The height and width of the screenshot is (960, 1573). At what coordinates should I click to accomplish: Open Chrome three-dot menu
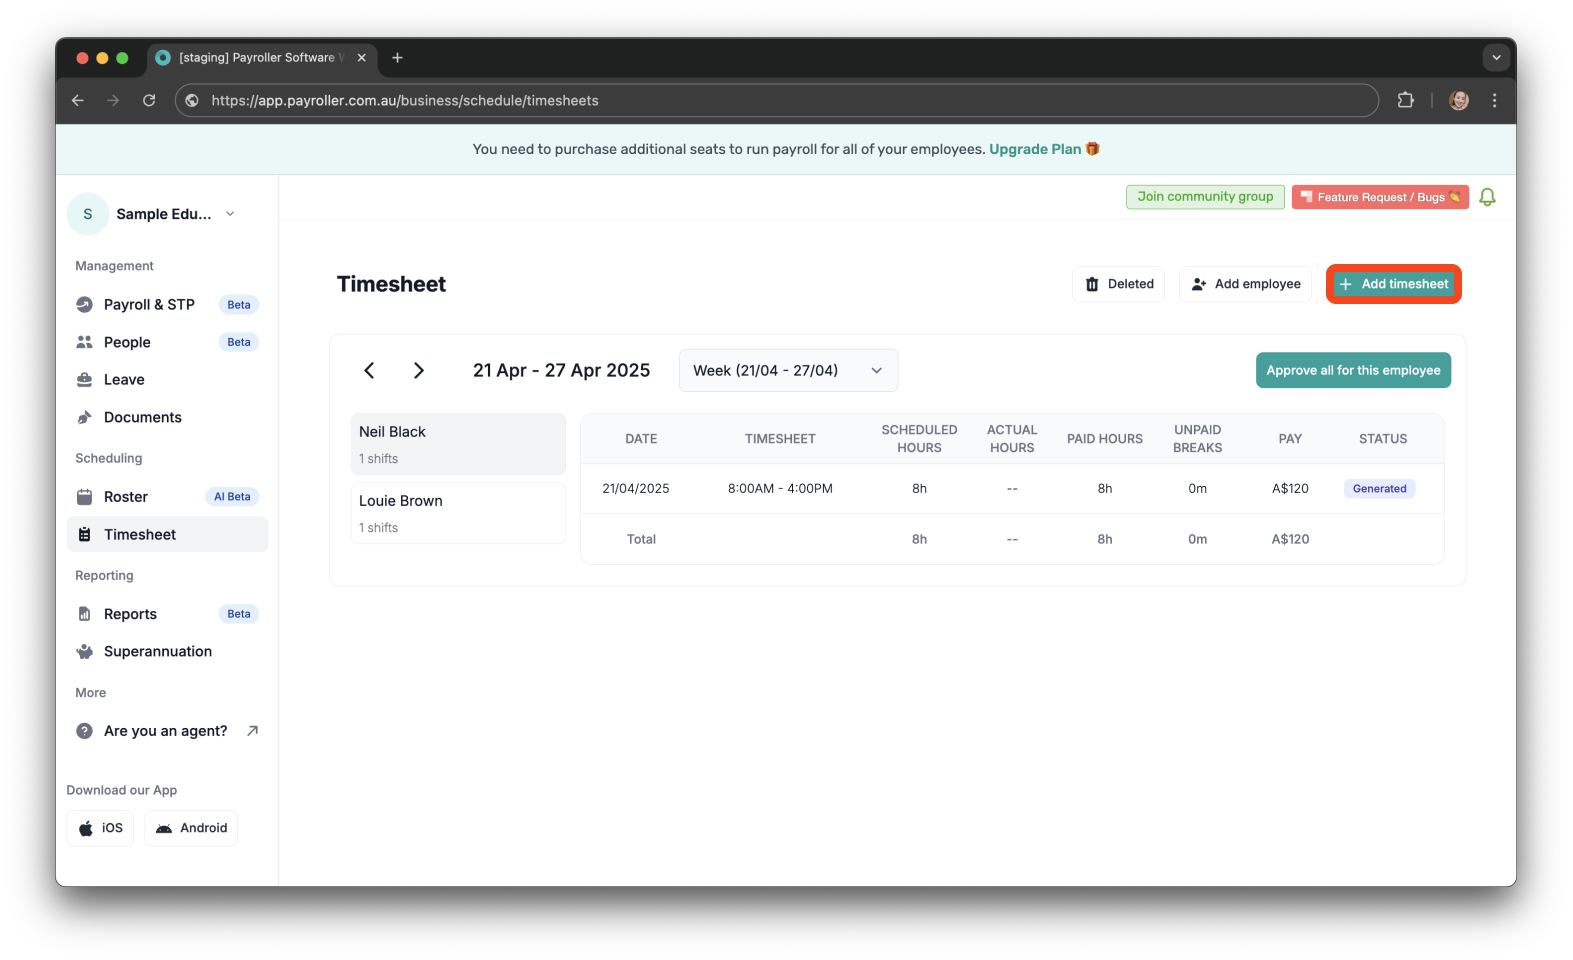pos(1494,100)
